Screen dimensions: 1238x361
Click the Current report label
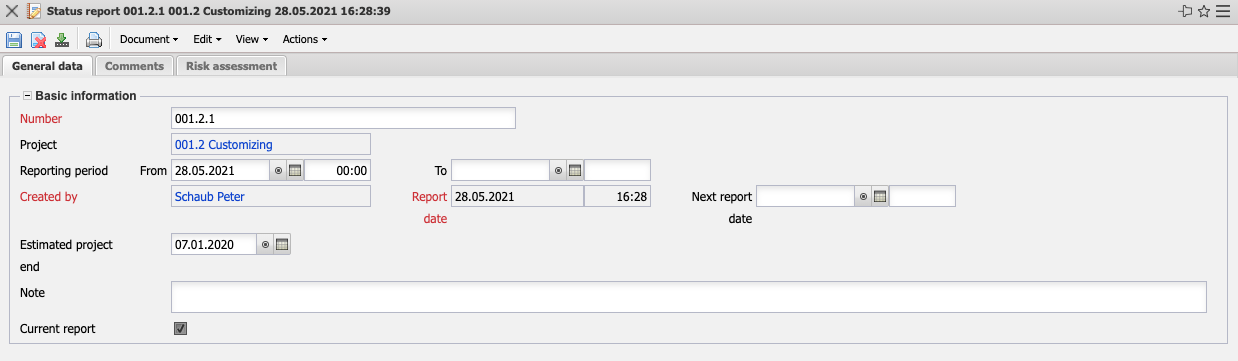point(58,328)
